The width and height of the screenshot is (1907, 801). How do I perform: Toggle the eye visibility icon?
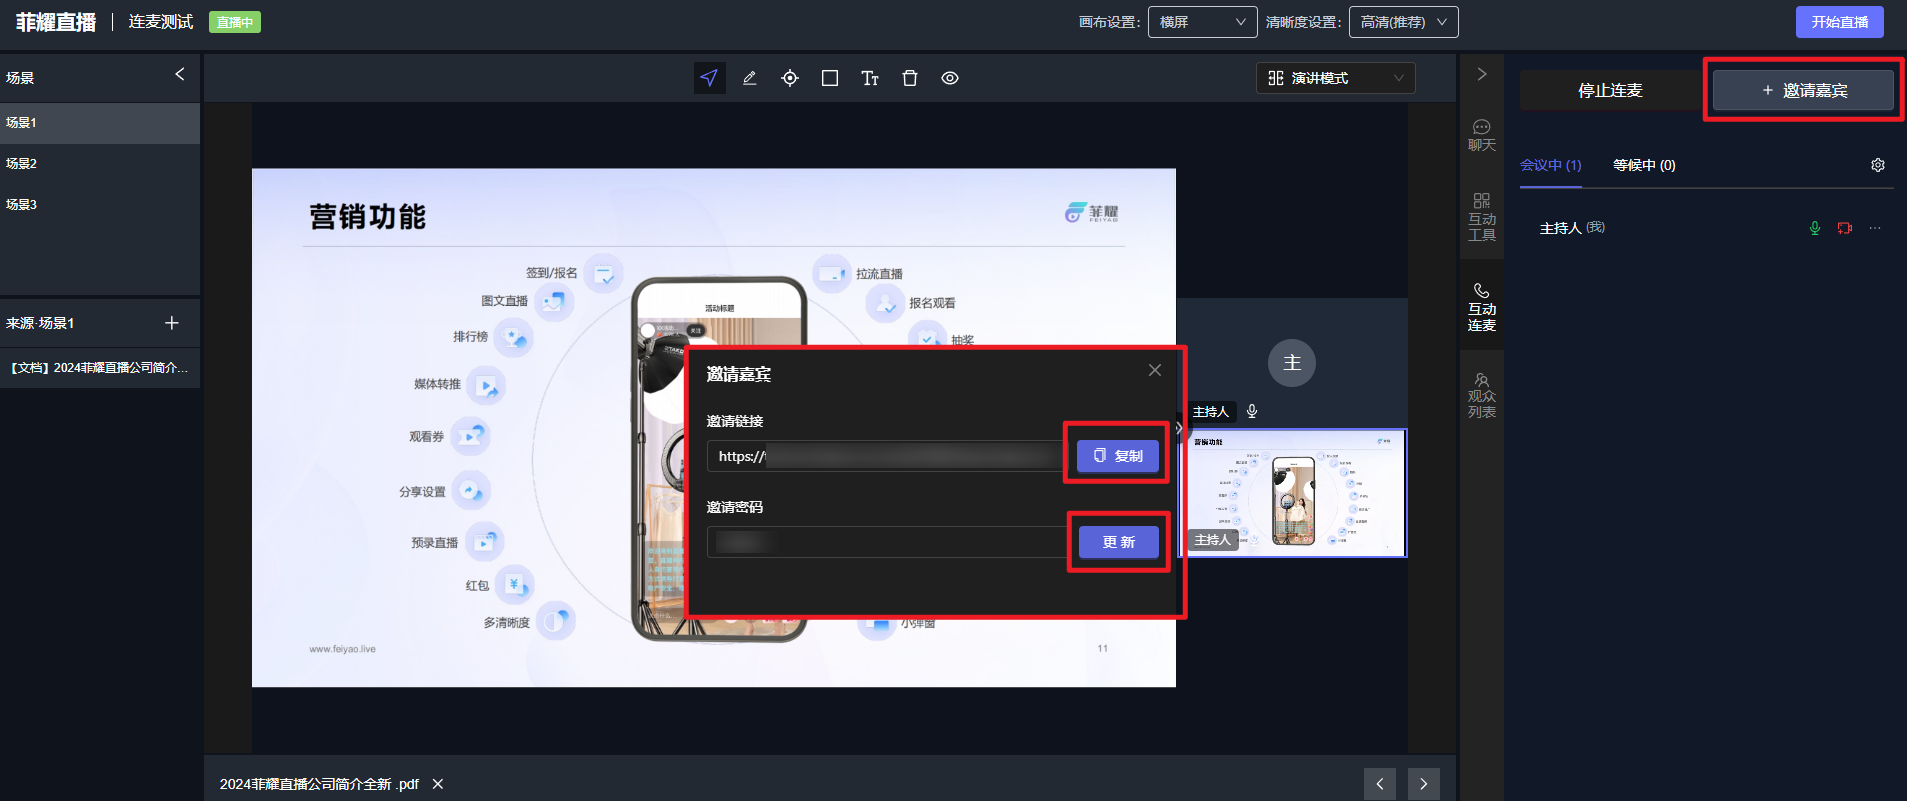950,78
